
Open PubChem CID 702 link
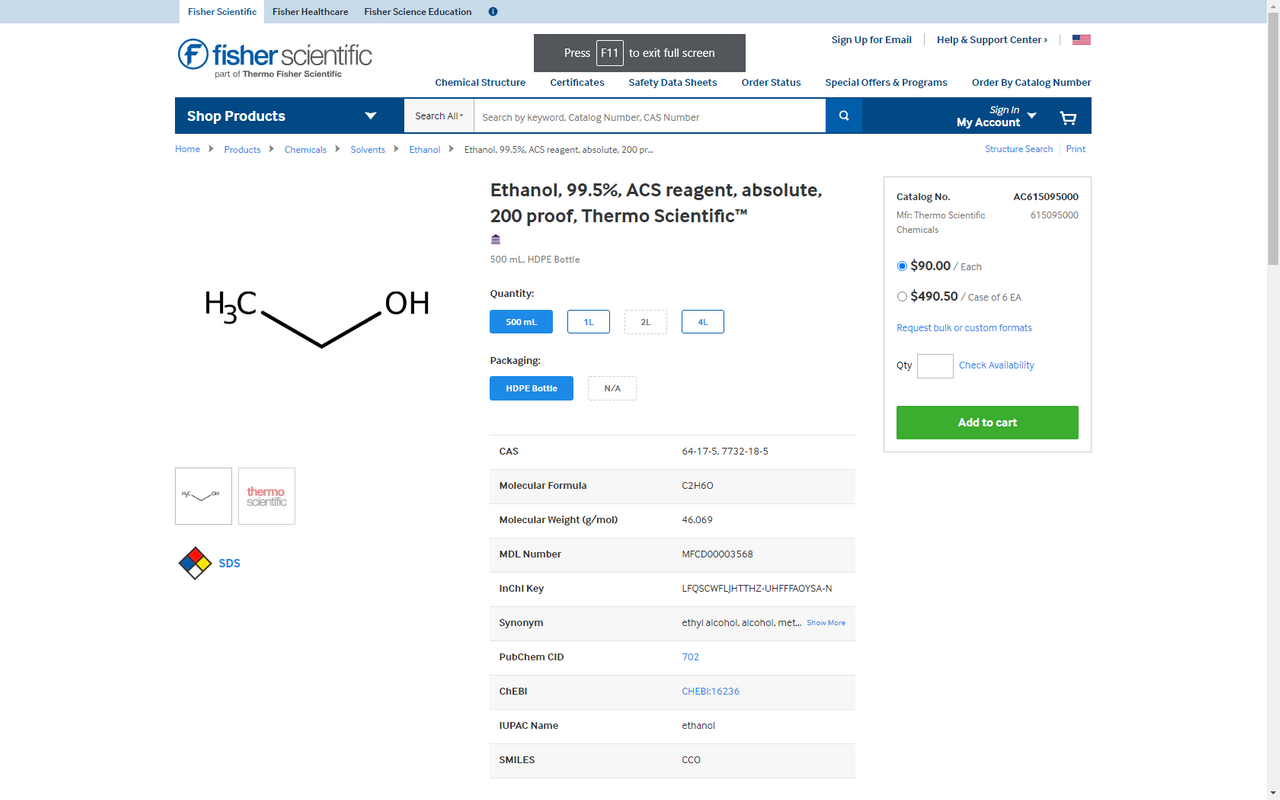point(690,657)
